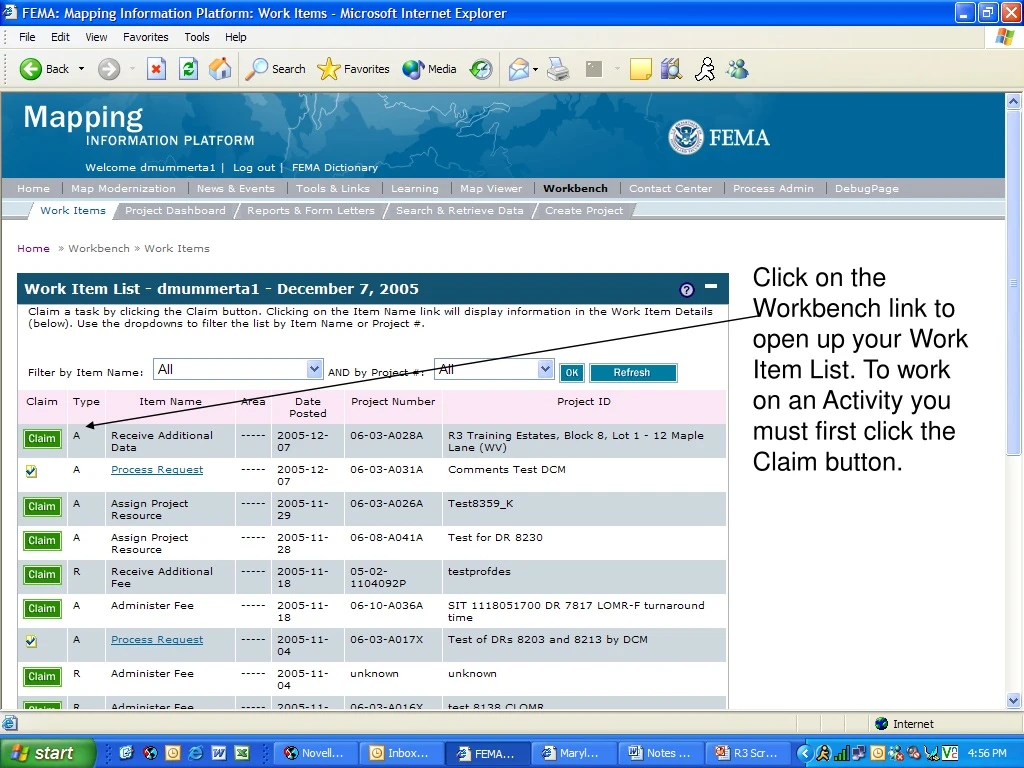Open Process Request link for 06-03-A031A
The width and height of the screenshot is (1024, 768).
[157, 470]
